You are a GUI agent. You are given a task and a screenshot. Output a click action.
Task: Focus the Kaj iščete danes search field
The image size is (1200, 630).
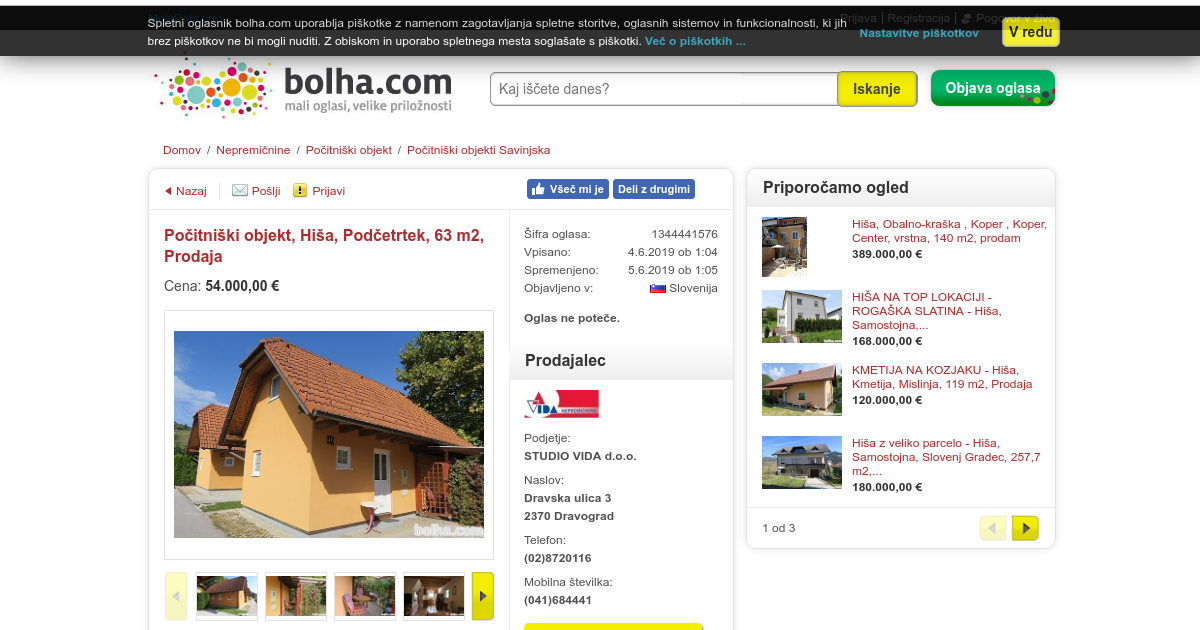click(x=664, y=89)
